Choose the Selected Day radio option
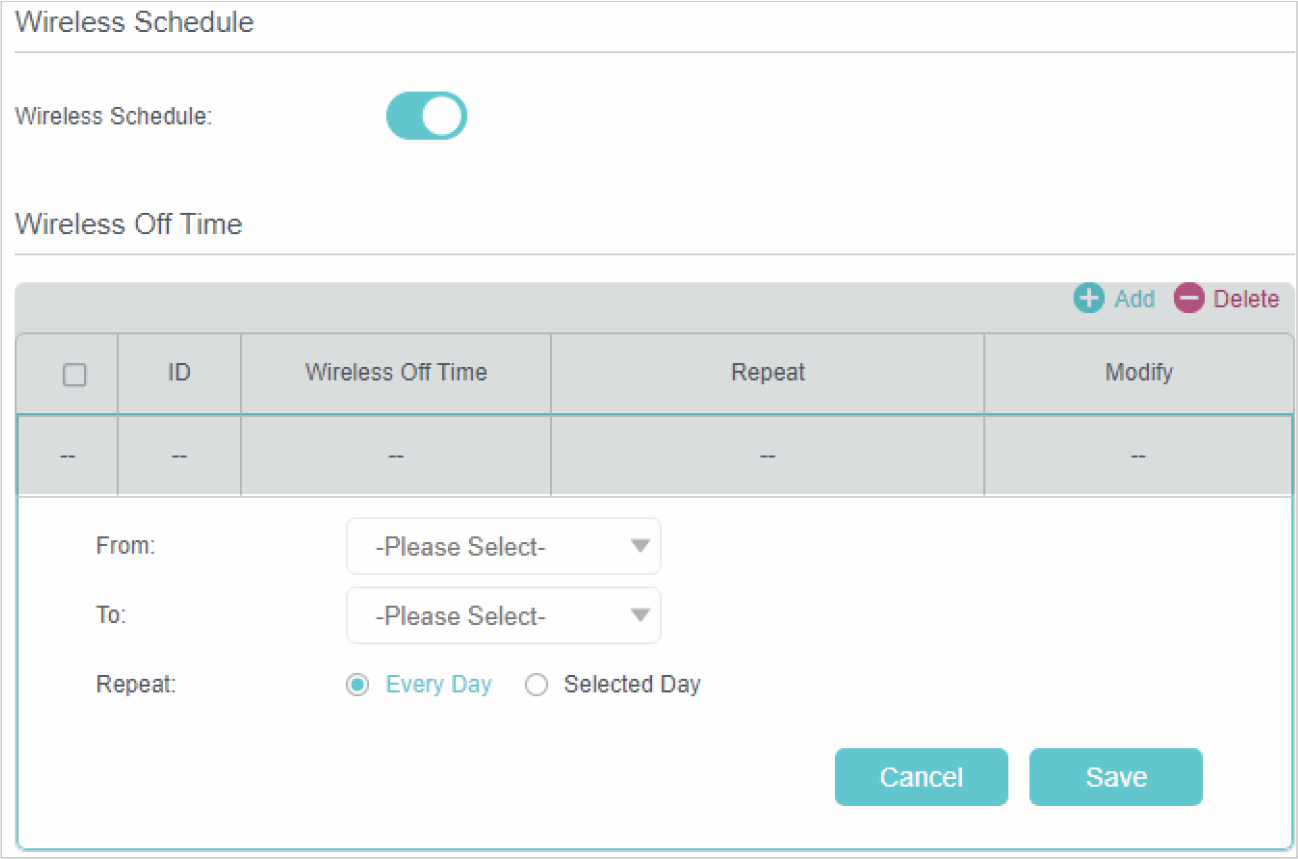 pos(537,685)
